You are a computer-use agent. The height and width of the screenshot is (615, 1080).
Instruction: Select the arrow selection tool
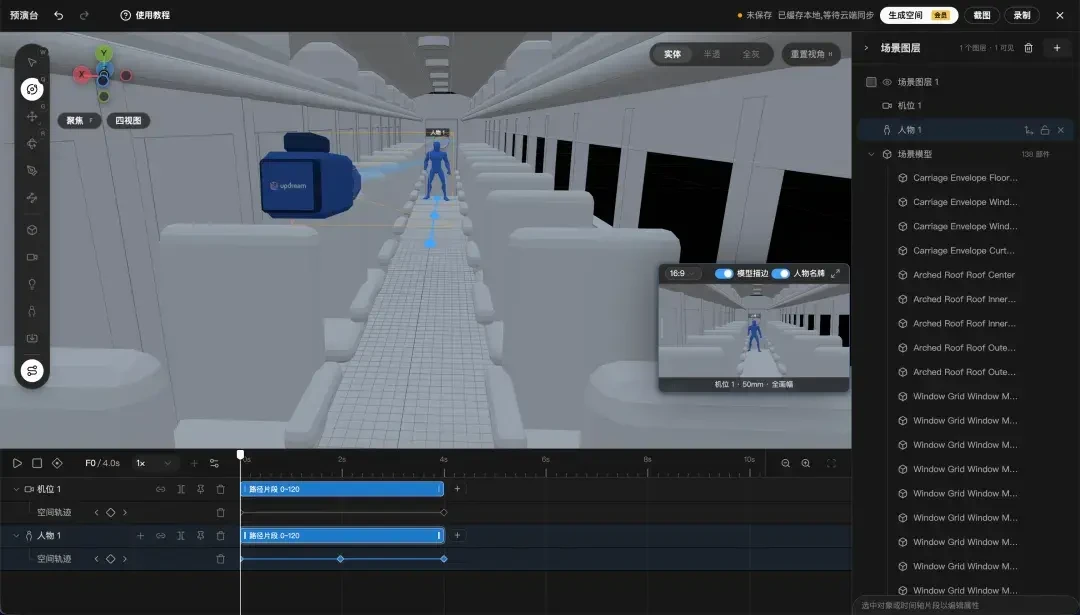[32, 62]
